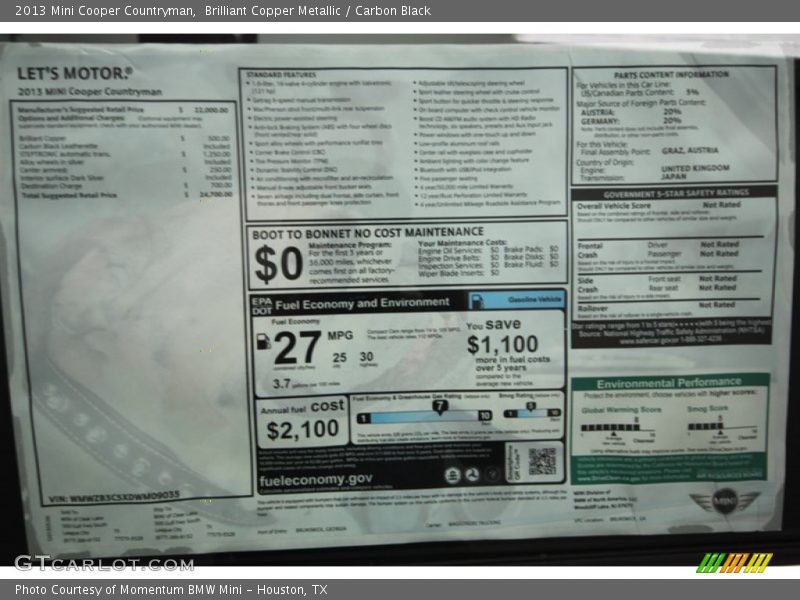Click the Fuel Economy & Greenhouse Gas rating bar

pyautogui.click(x=423, y=415)
